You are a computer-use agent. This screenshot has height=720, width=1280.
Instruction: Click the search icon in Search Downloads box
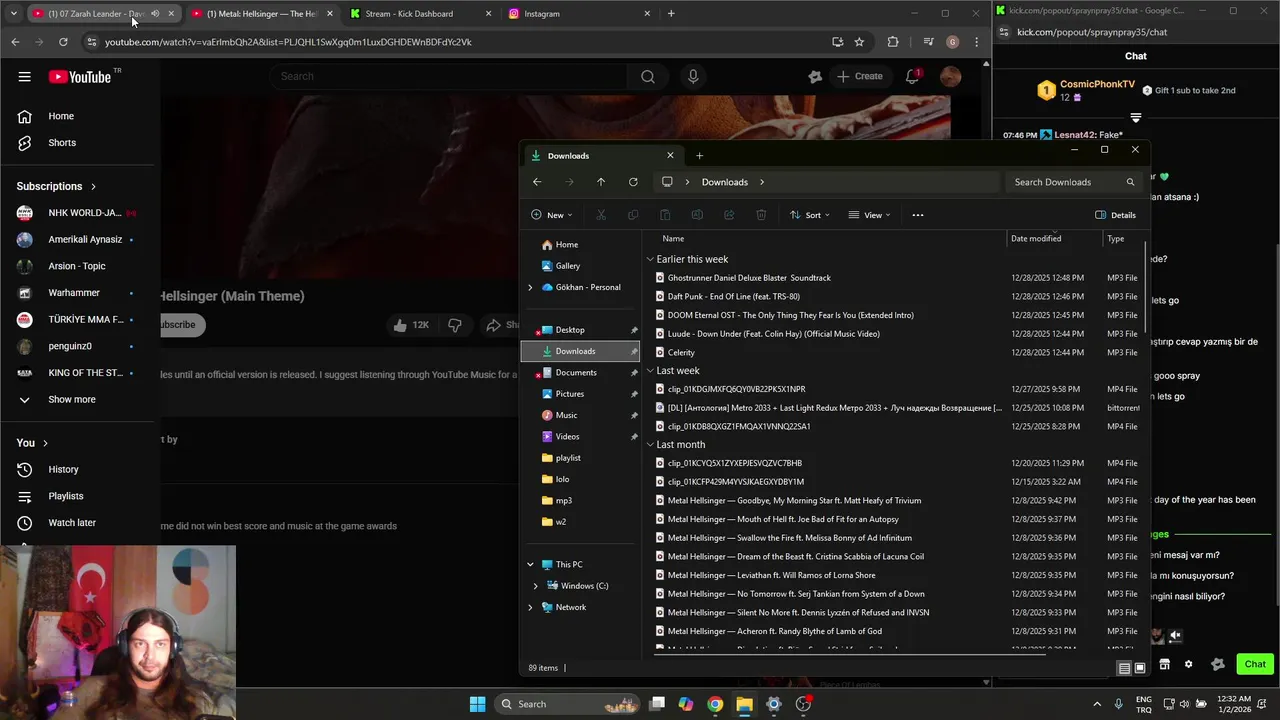(1130, 182)
